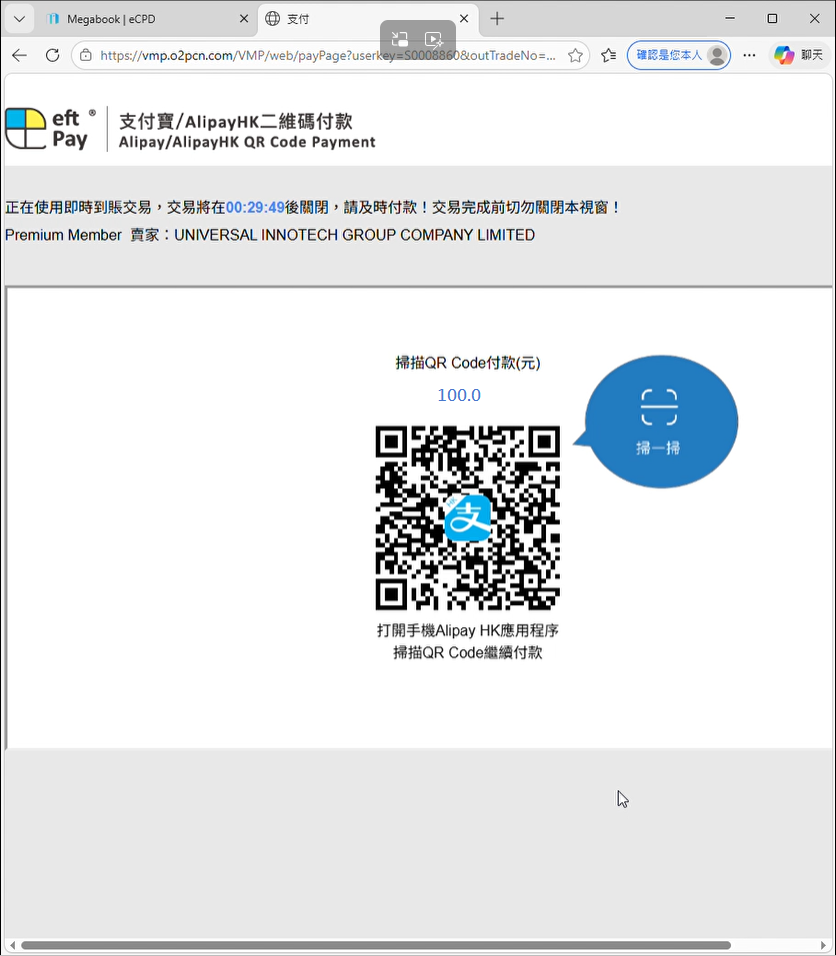Click 打開手機Alipay HK應用程序 instruction text
The width and height of the screenshot is (836, 956).
468,630
